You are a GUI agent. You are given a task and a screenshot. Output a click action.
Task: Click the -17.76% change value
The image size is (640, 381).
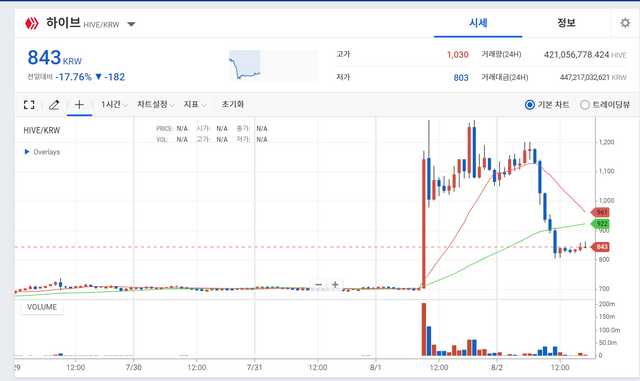pos(73,77)
